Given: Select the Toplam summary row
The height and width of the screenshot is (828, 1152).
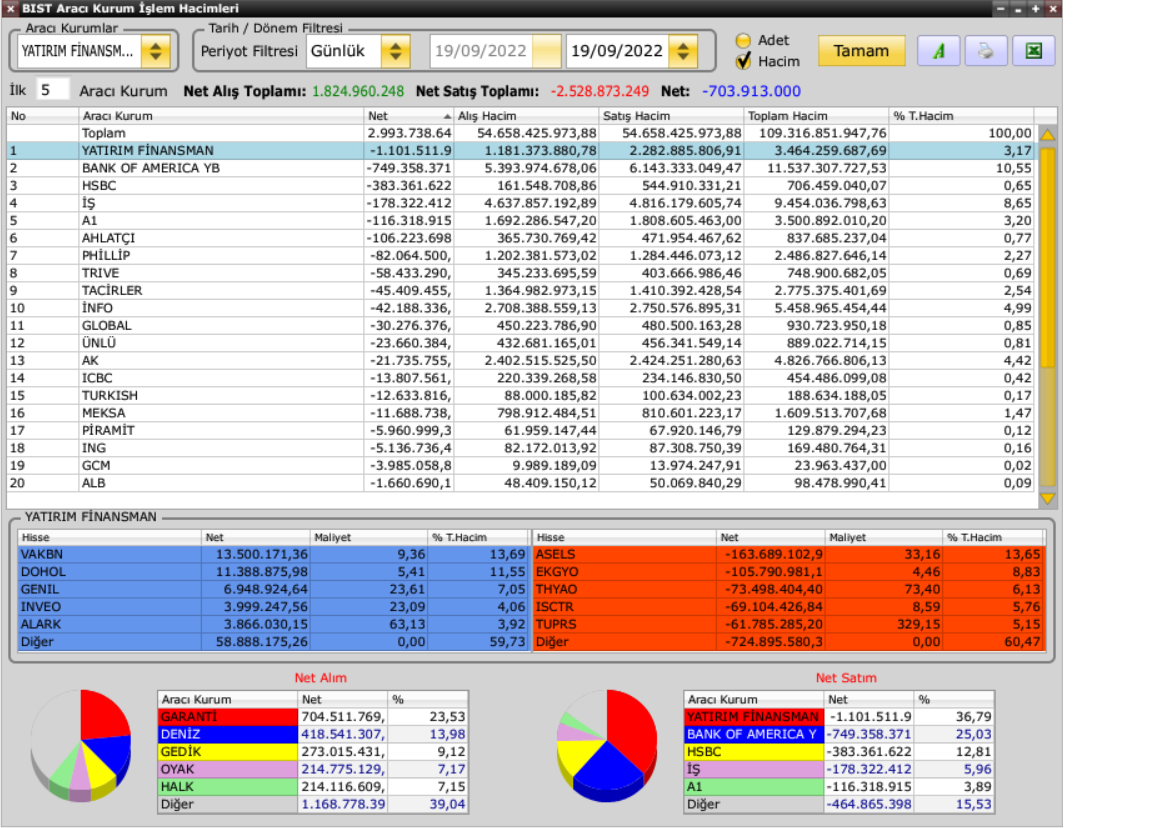Looking at the screenshot, I should [520, 133].
